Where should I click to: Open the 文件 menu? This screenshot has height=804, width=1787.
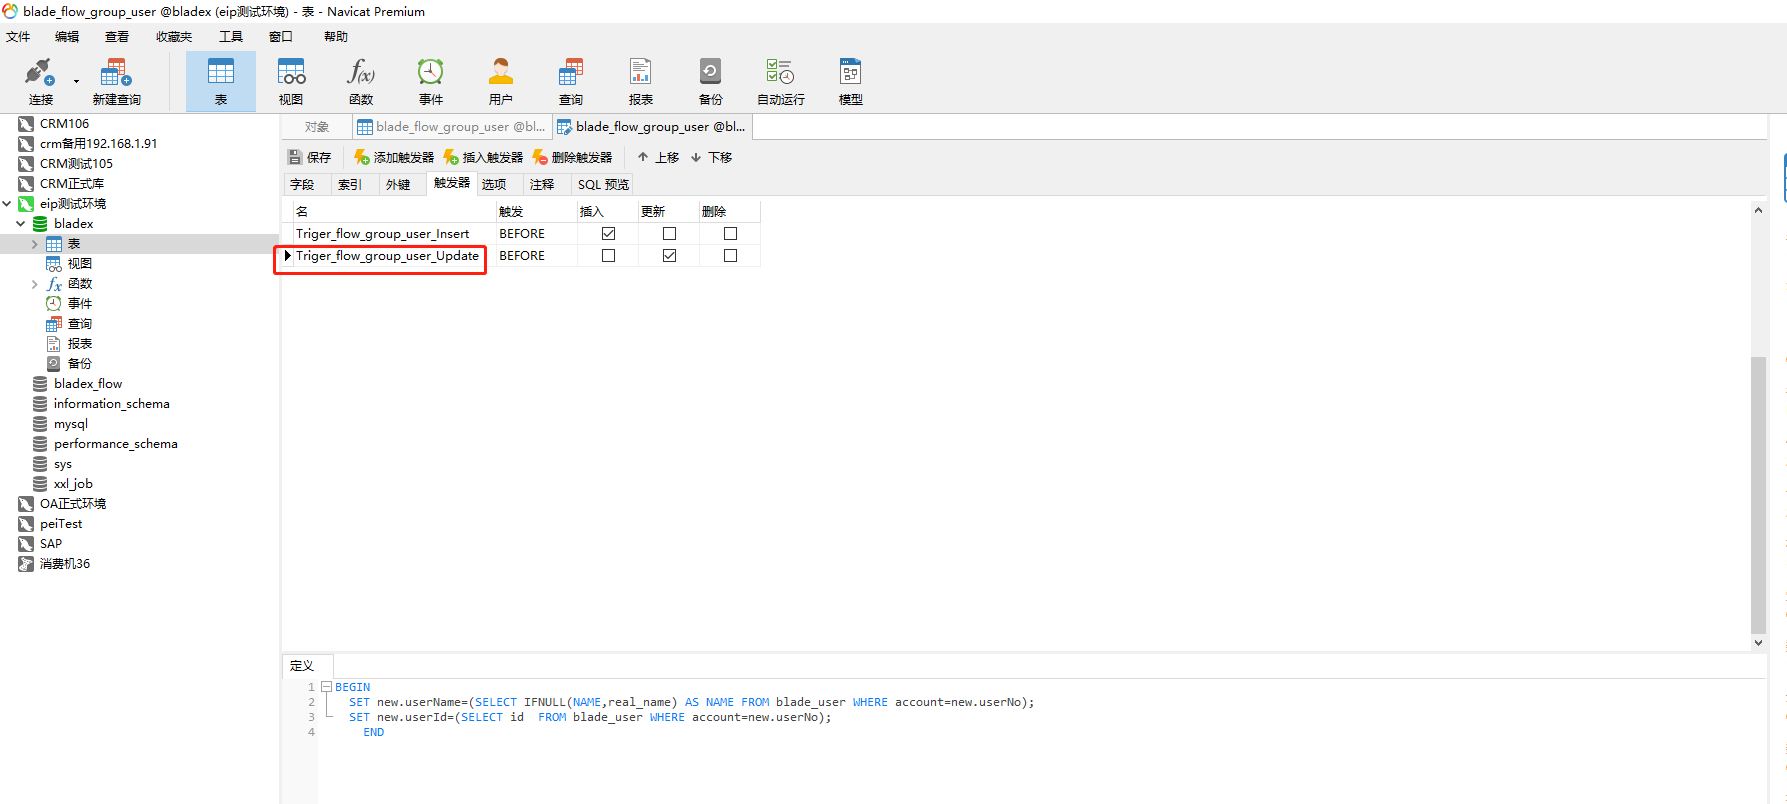coord(18,37)
